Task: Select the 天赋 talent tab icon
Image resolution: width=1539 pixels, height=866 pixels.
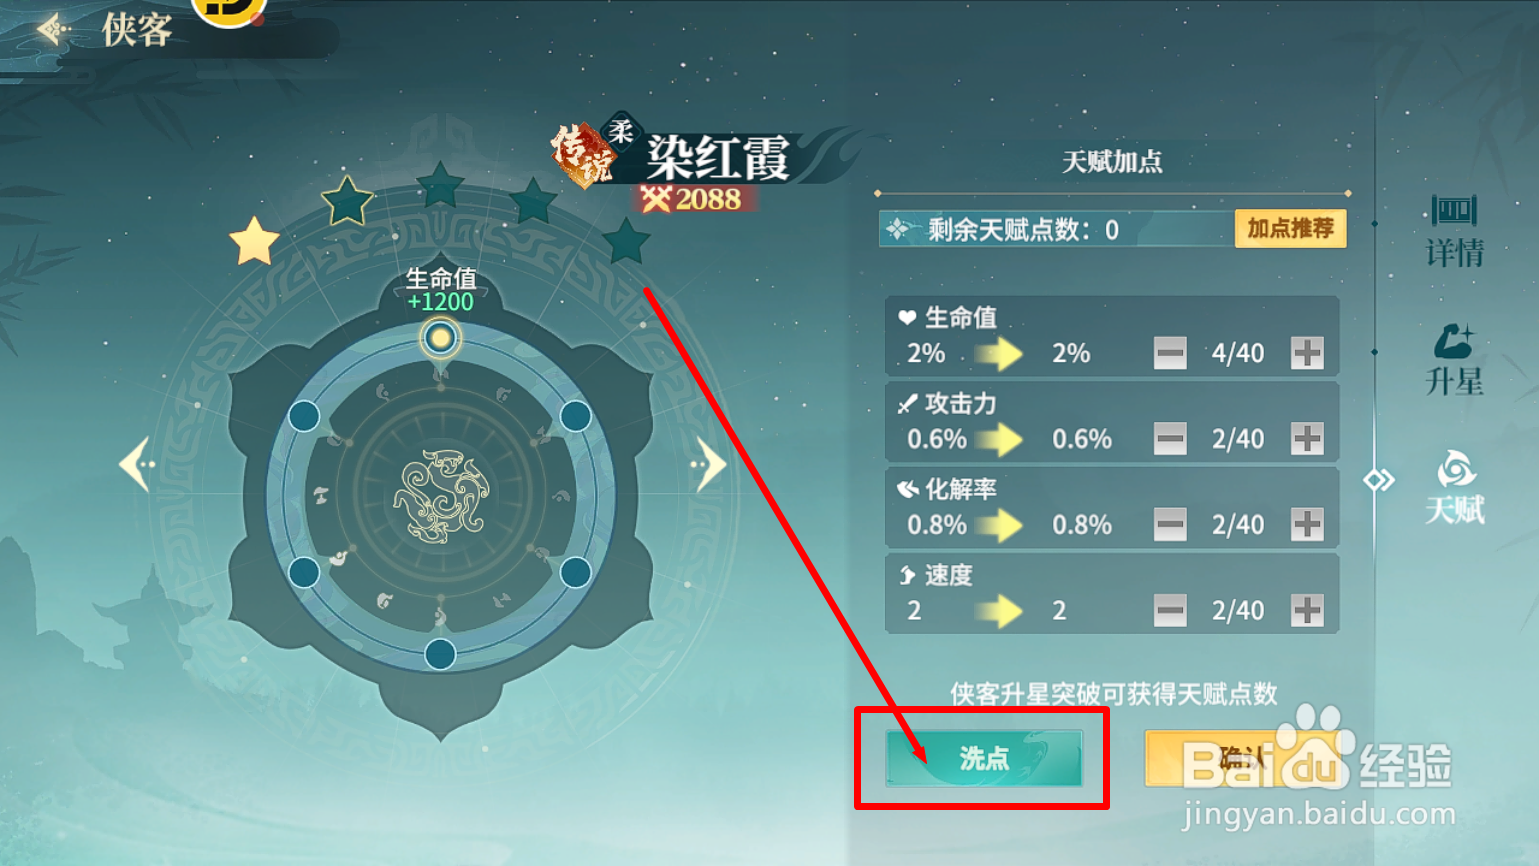Action: [1454, 488]
